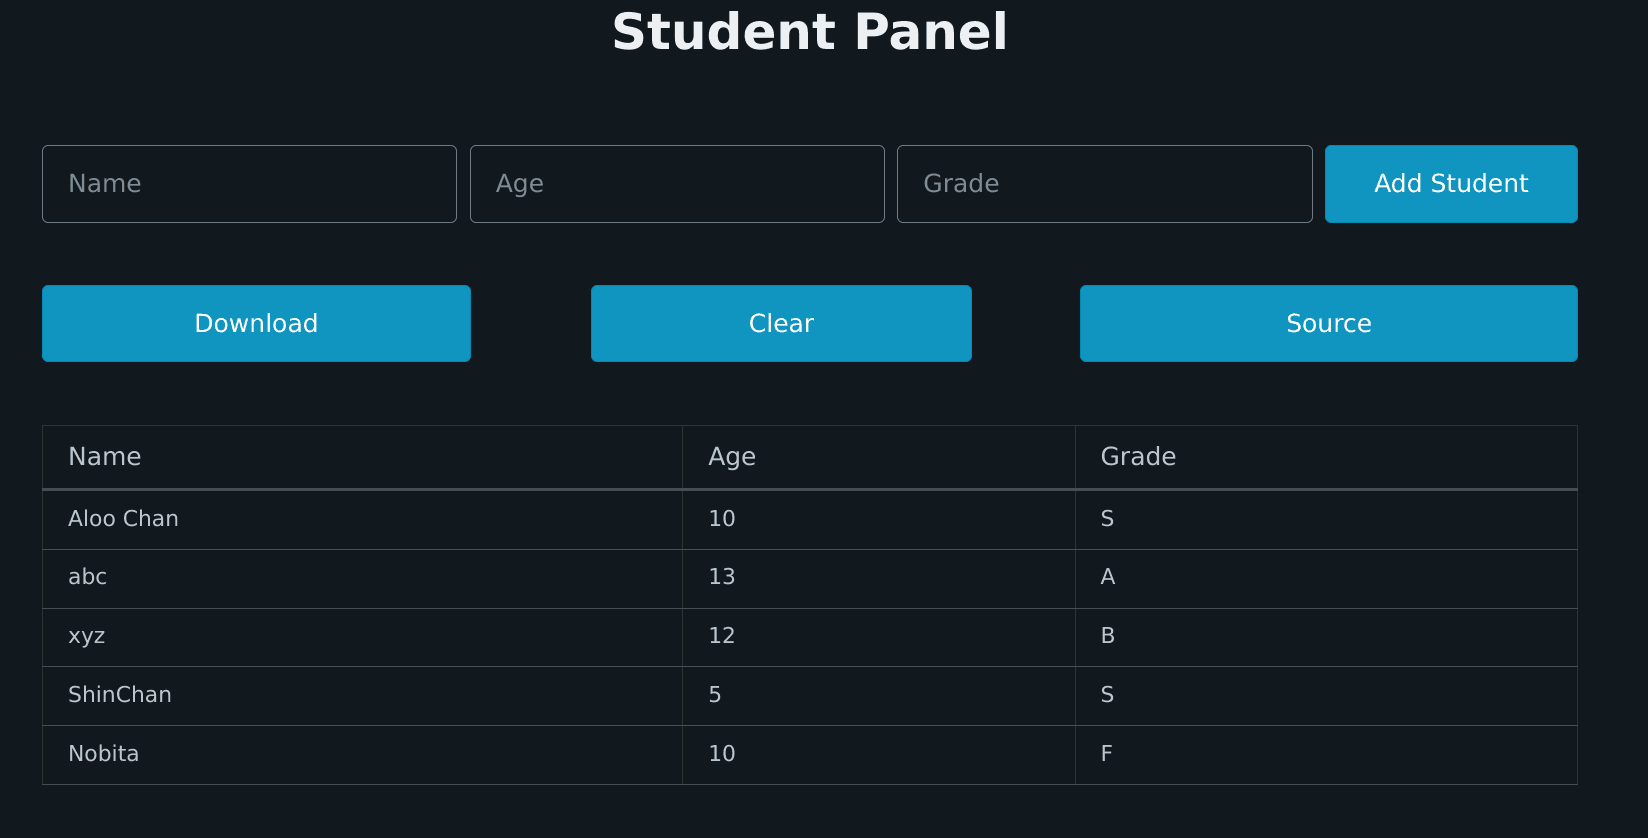Clear the student list
This screenshot has width=1648, height=838.
tap(781, 323)
